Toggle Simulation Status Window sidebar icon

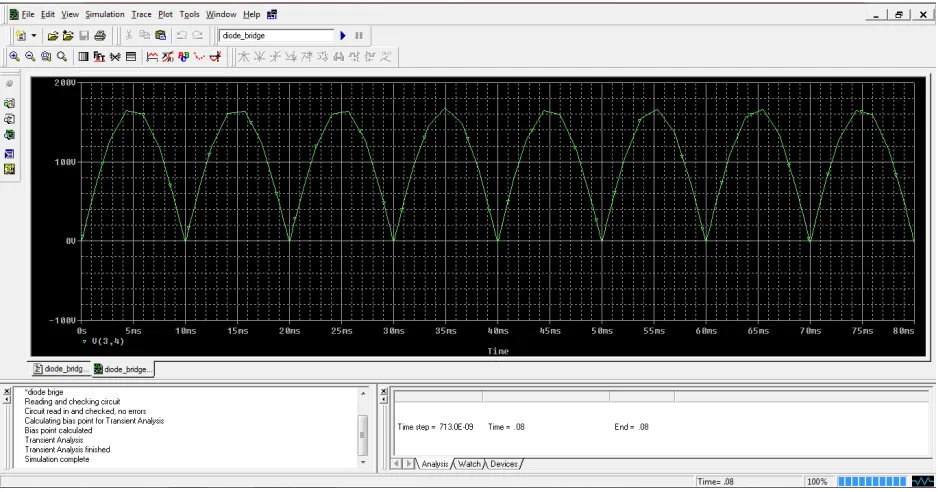pyautogui.click(x=9, y=169)
